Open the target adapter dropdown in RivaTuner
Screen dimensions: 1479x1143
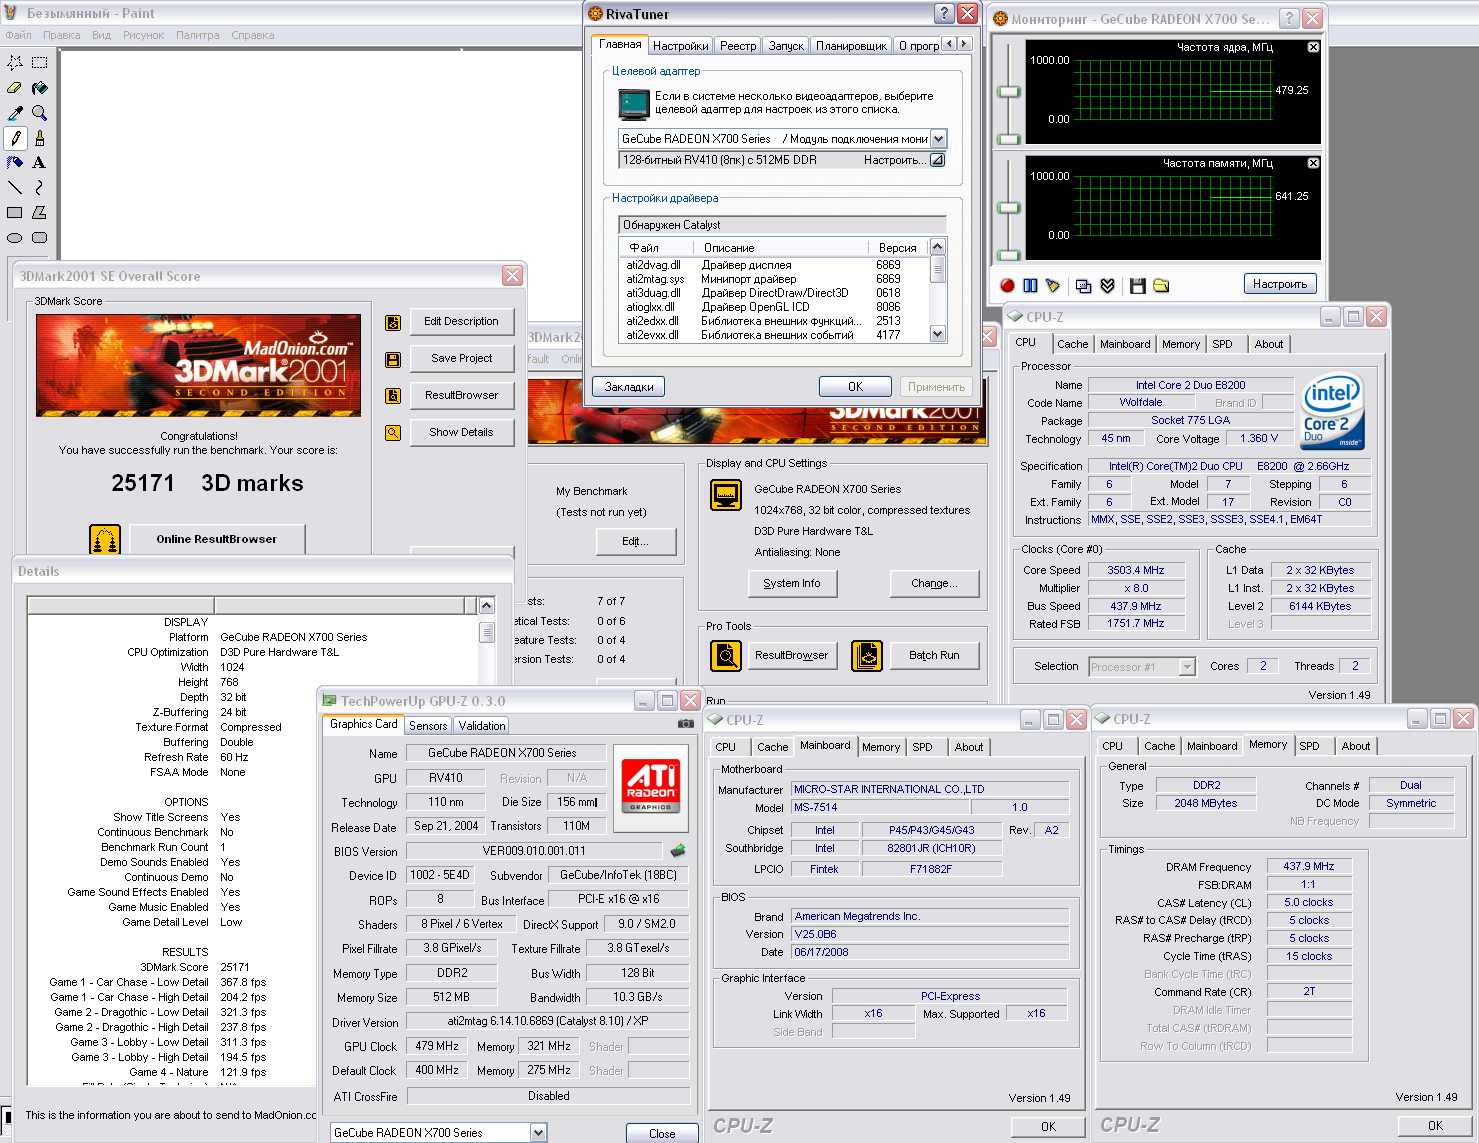(938, 139)
